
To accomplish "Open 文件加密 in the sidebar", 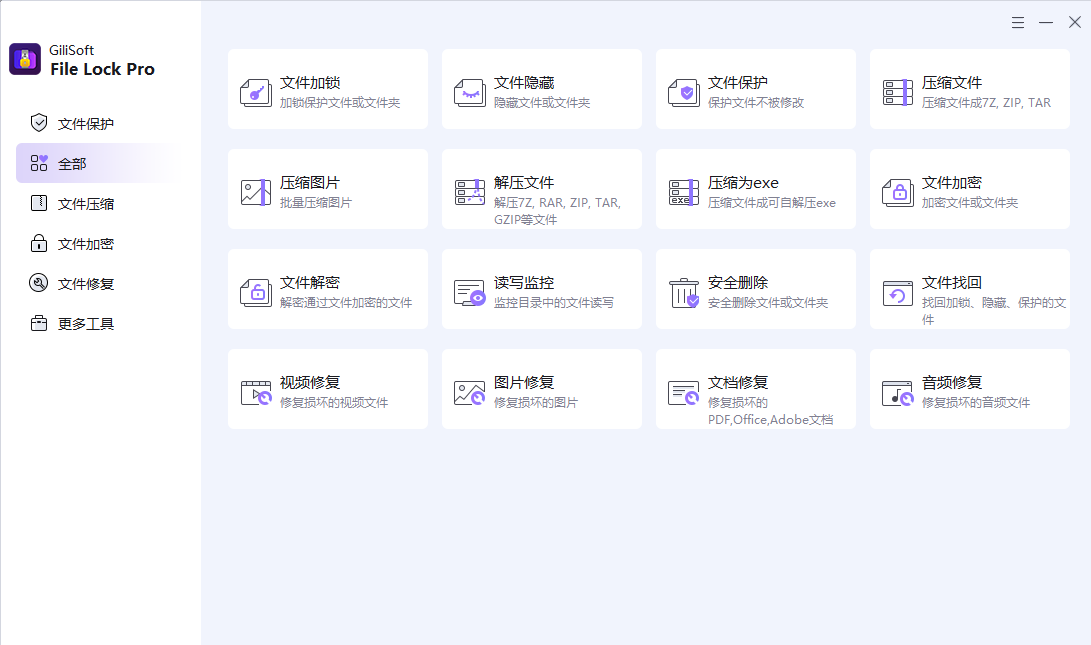I will pos(86,244).
